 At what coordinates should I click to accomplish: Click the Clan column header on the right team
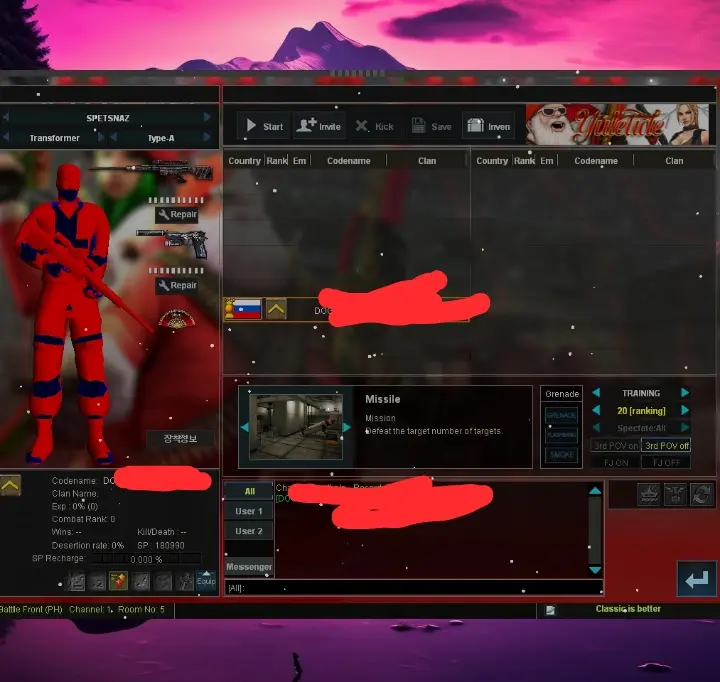674,161
